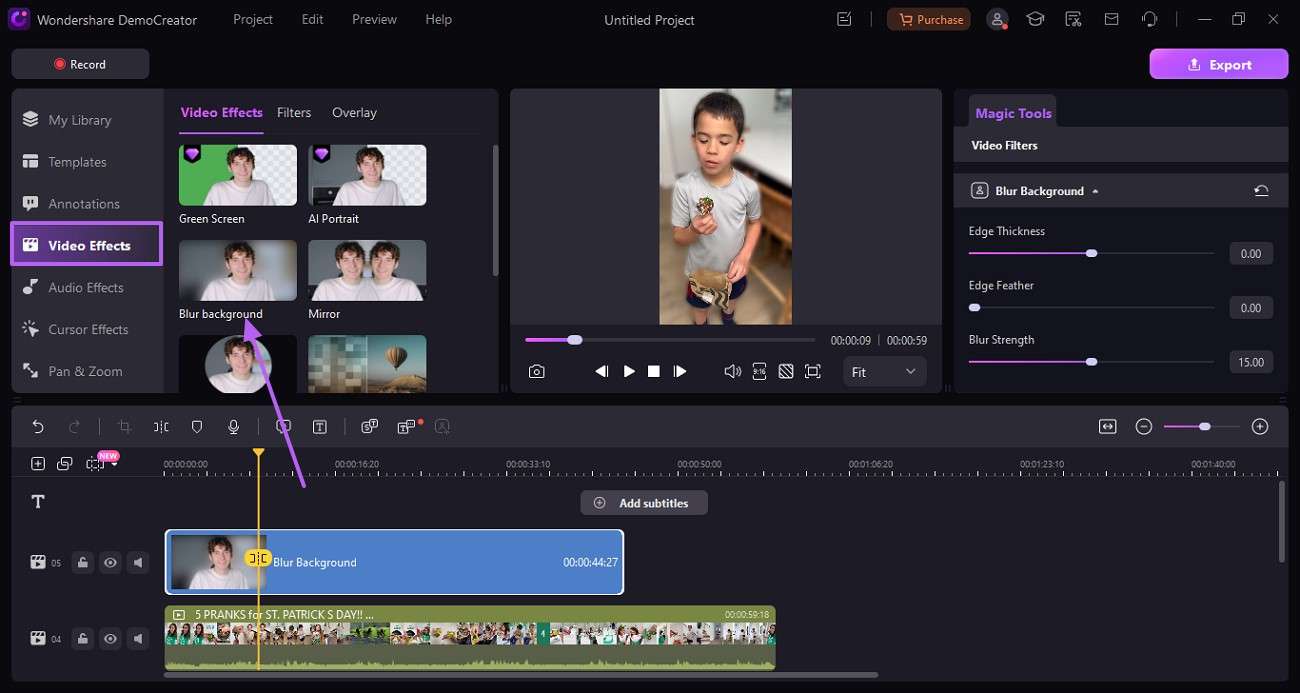Open the Preview menu

pyautogui.click(x=374, y=19)
